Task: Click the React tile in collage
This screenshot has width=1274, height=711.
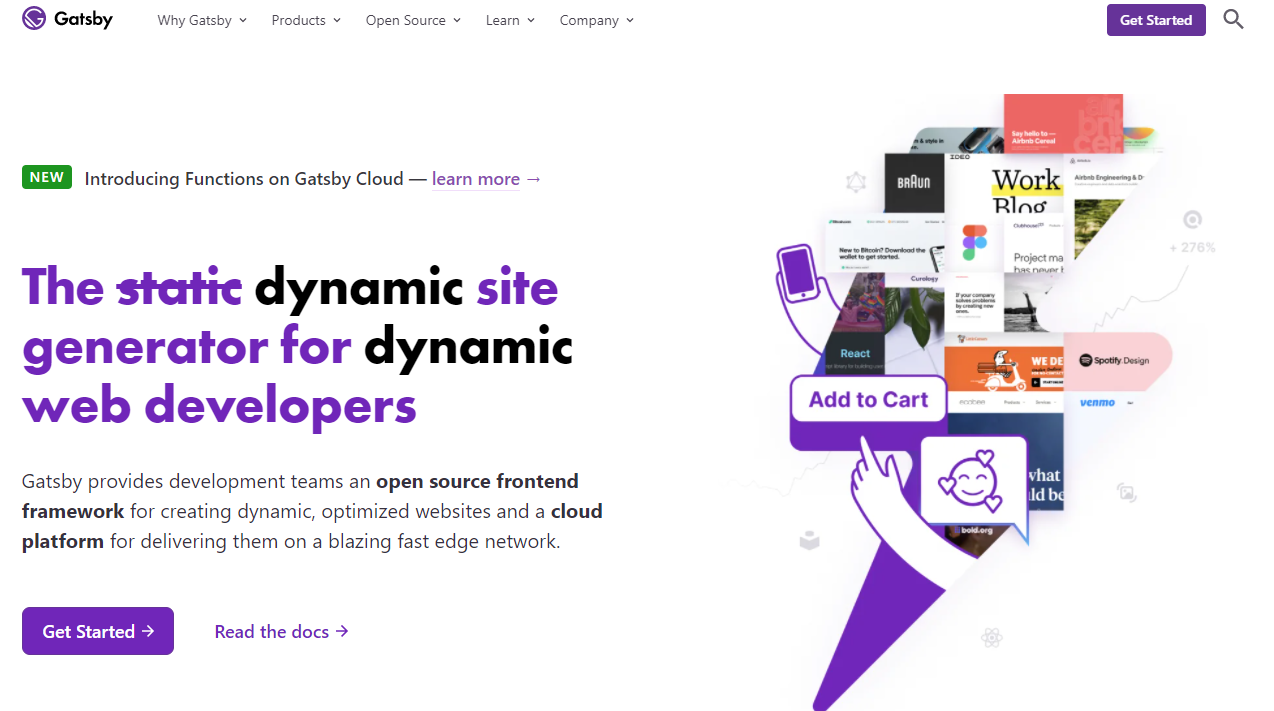Action: point(855,353)
